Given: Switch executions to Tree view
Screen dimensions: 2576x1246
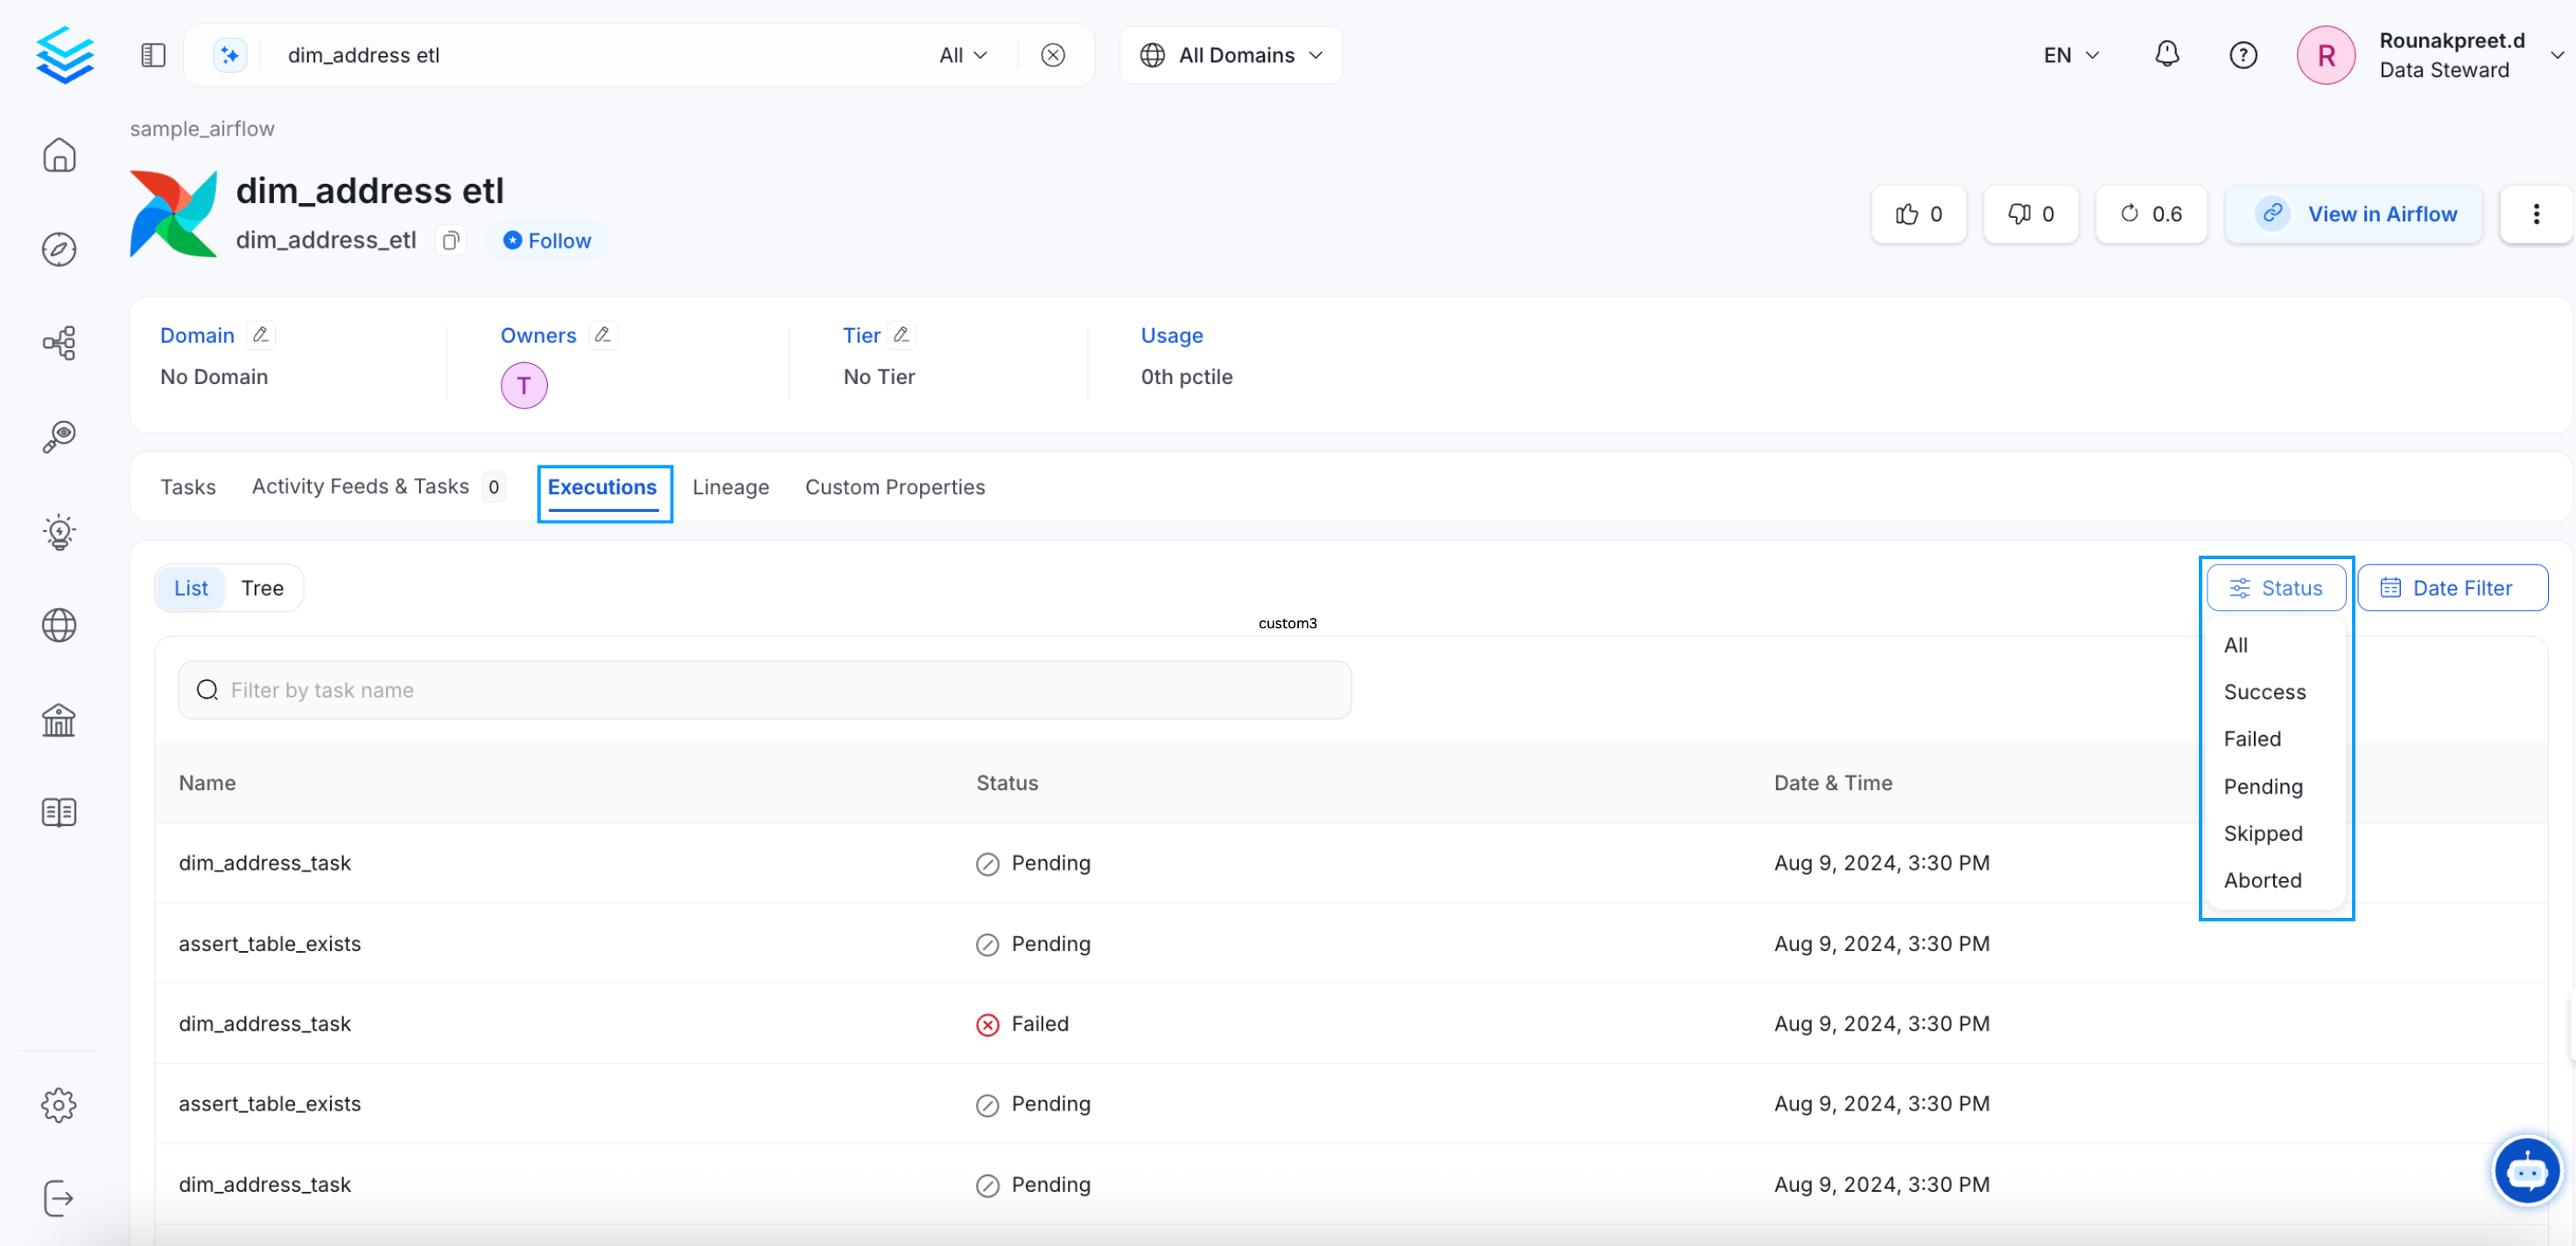Looking at the screenshot, I should click(262, 587).
